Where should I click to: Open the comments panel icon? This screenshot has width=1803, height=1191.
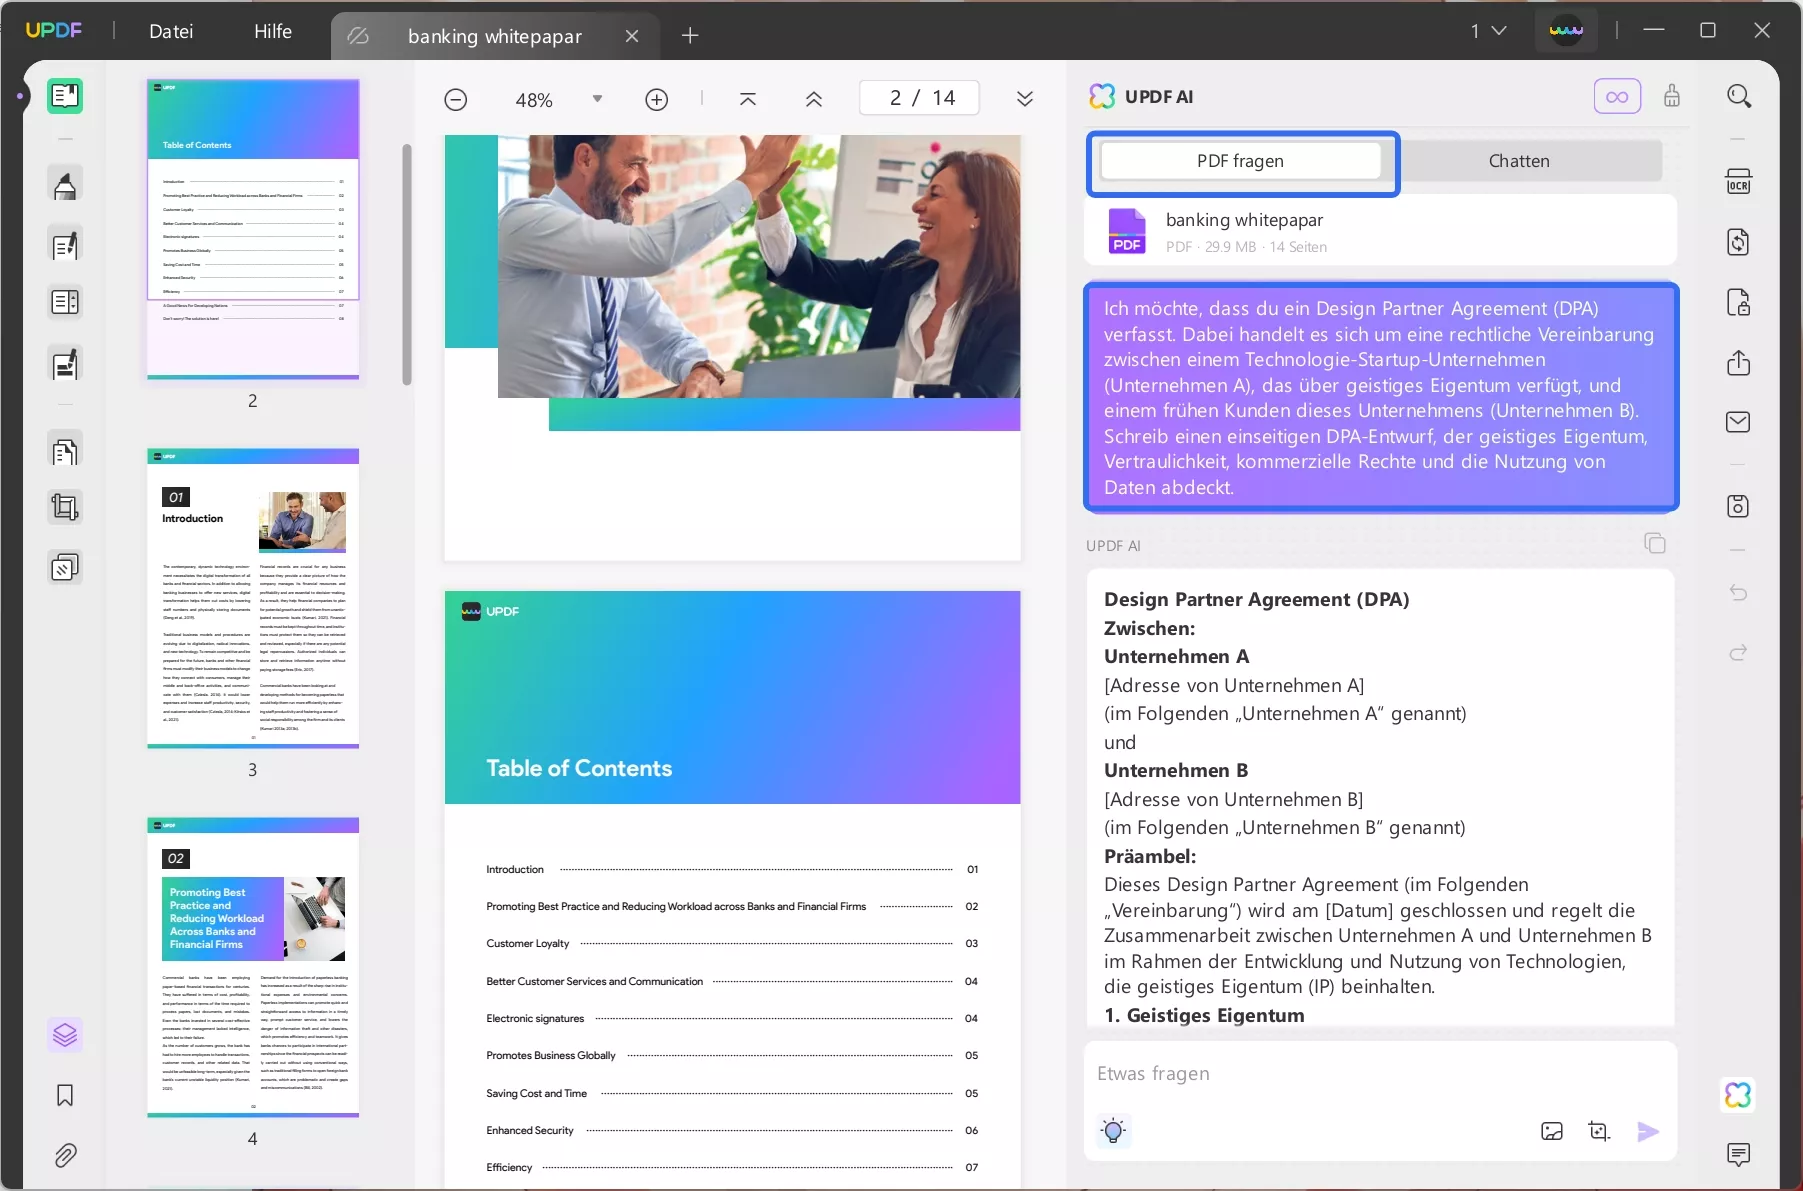click(x=1739, y=1155)
